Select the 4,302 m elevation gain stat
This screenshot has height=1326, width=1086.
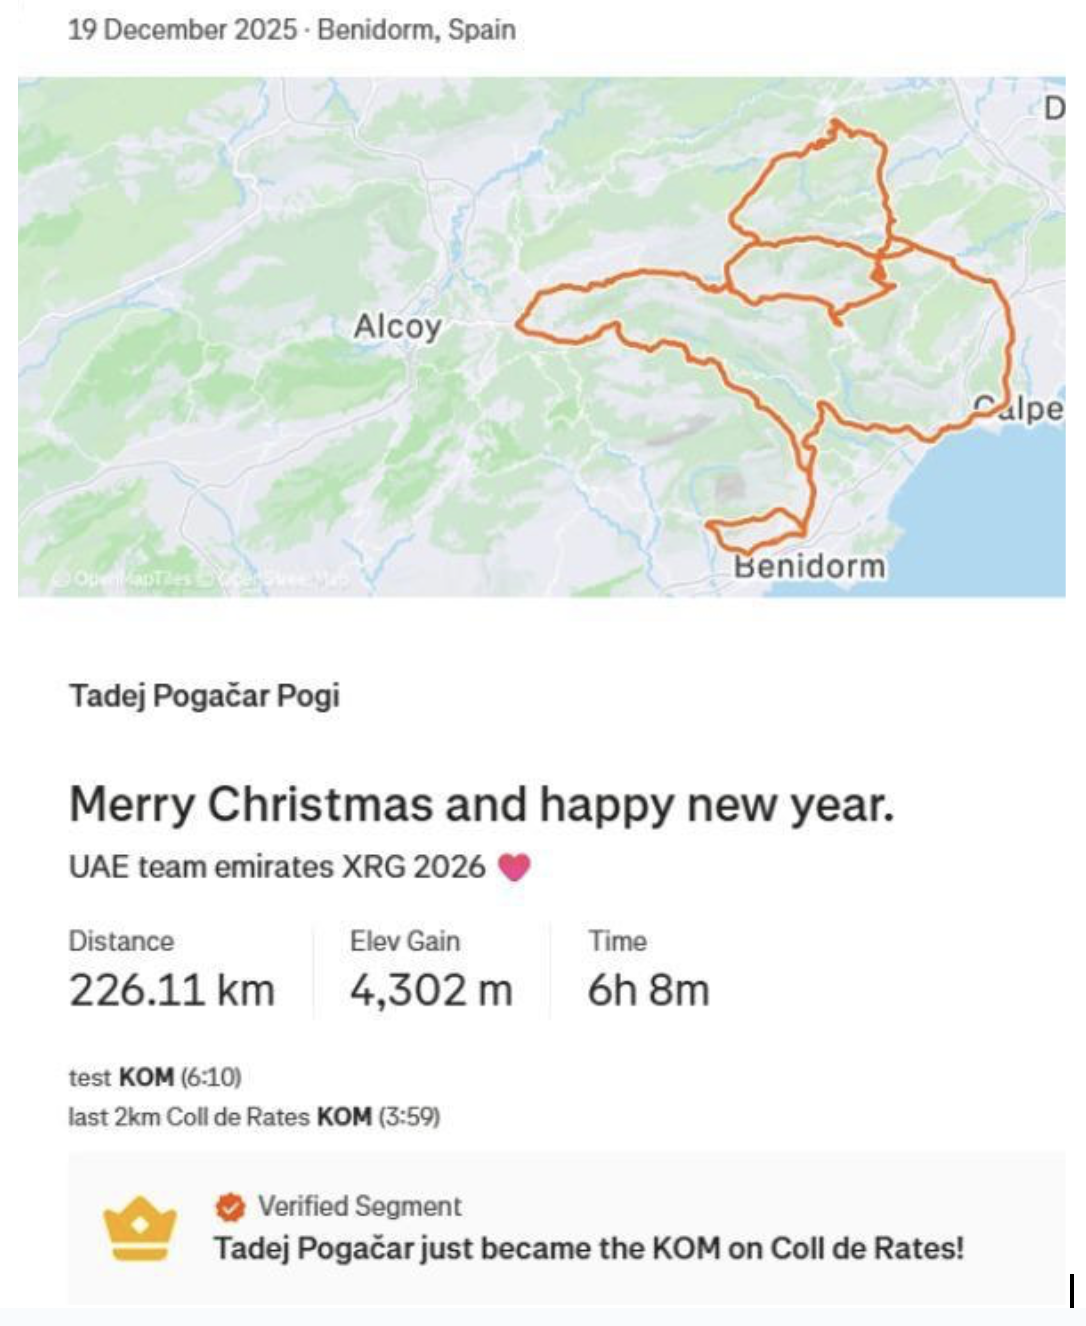(x=431, y=990)
